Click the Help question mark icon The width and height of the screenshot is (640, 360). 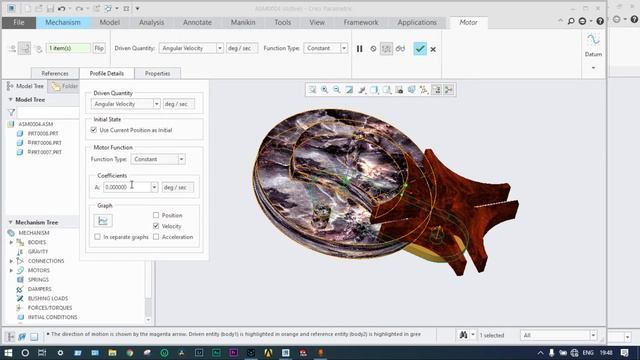coord(600,21)
